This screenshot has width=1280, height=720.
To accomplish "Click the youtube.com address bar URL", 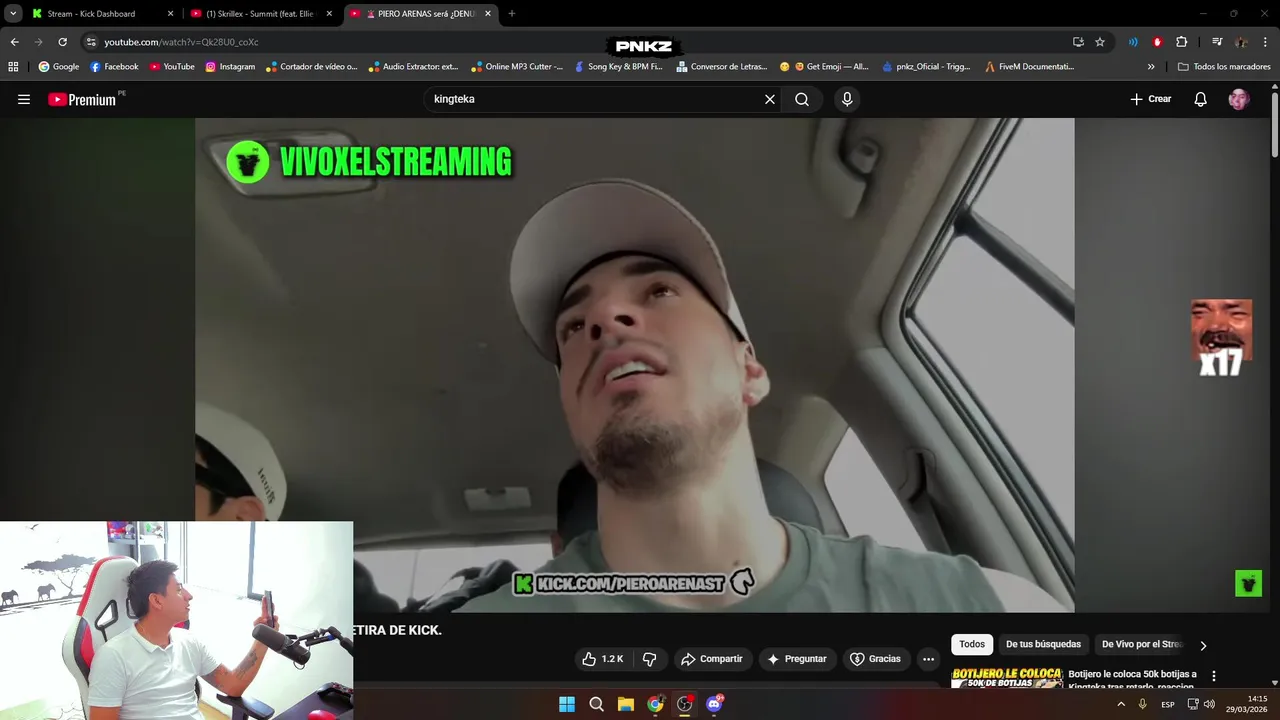I will click(x=181, y=42).
